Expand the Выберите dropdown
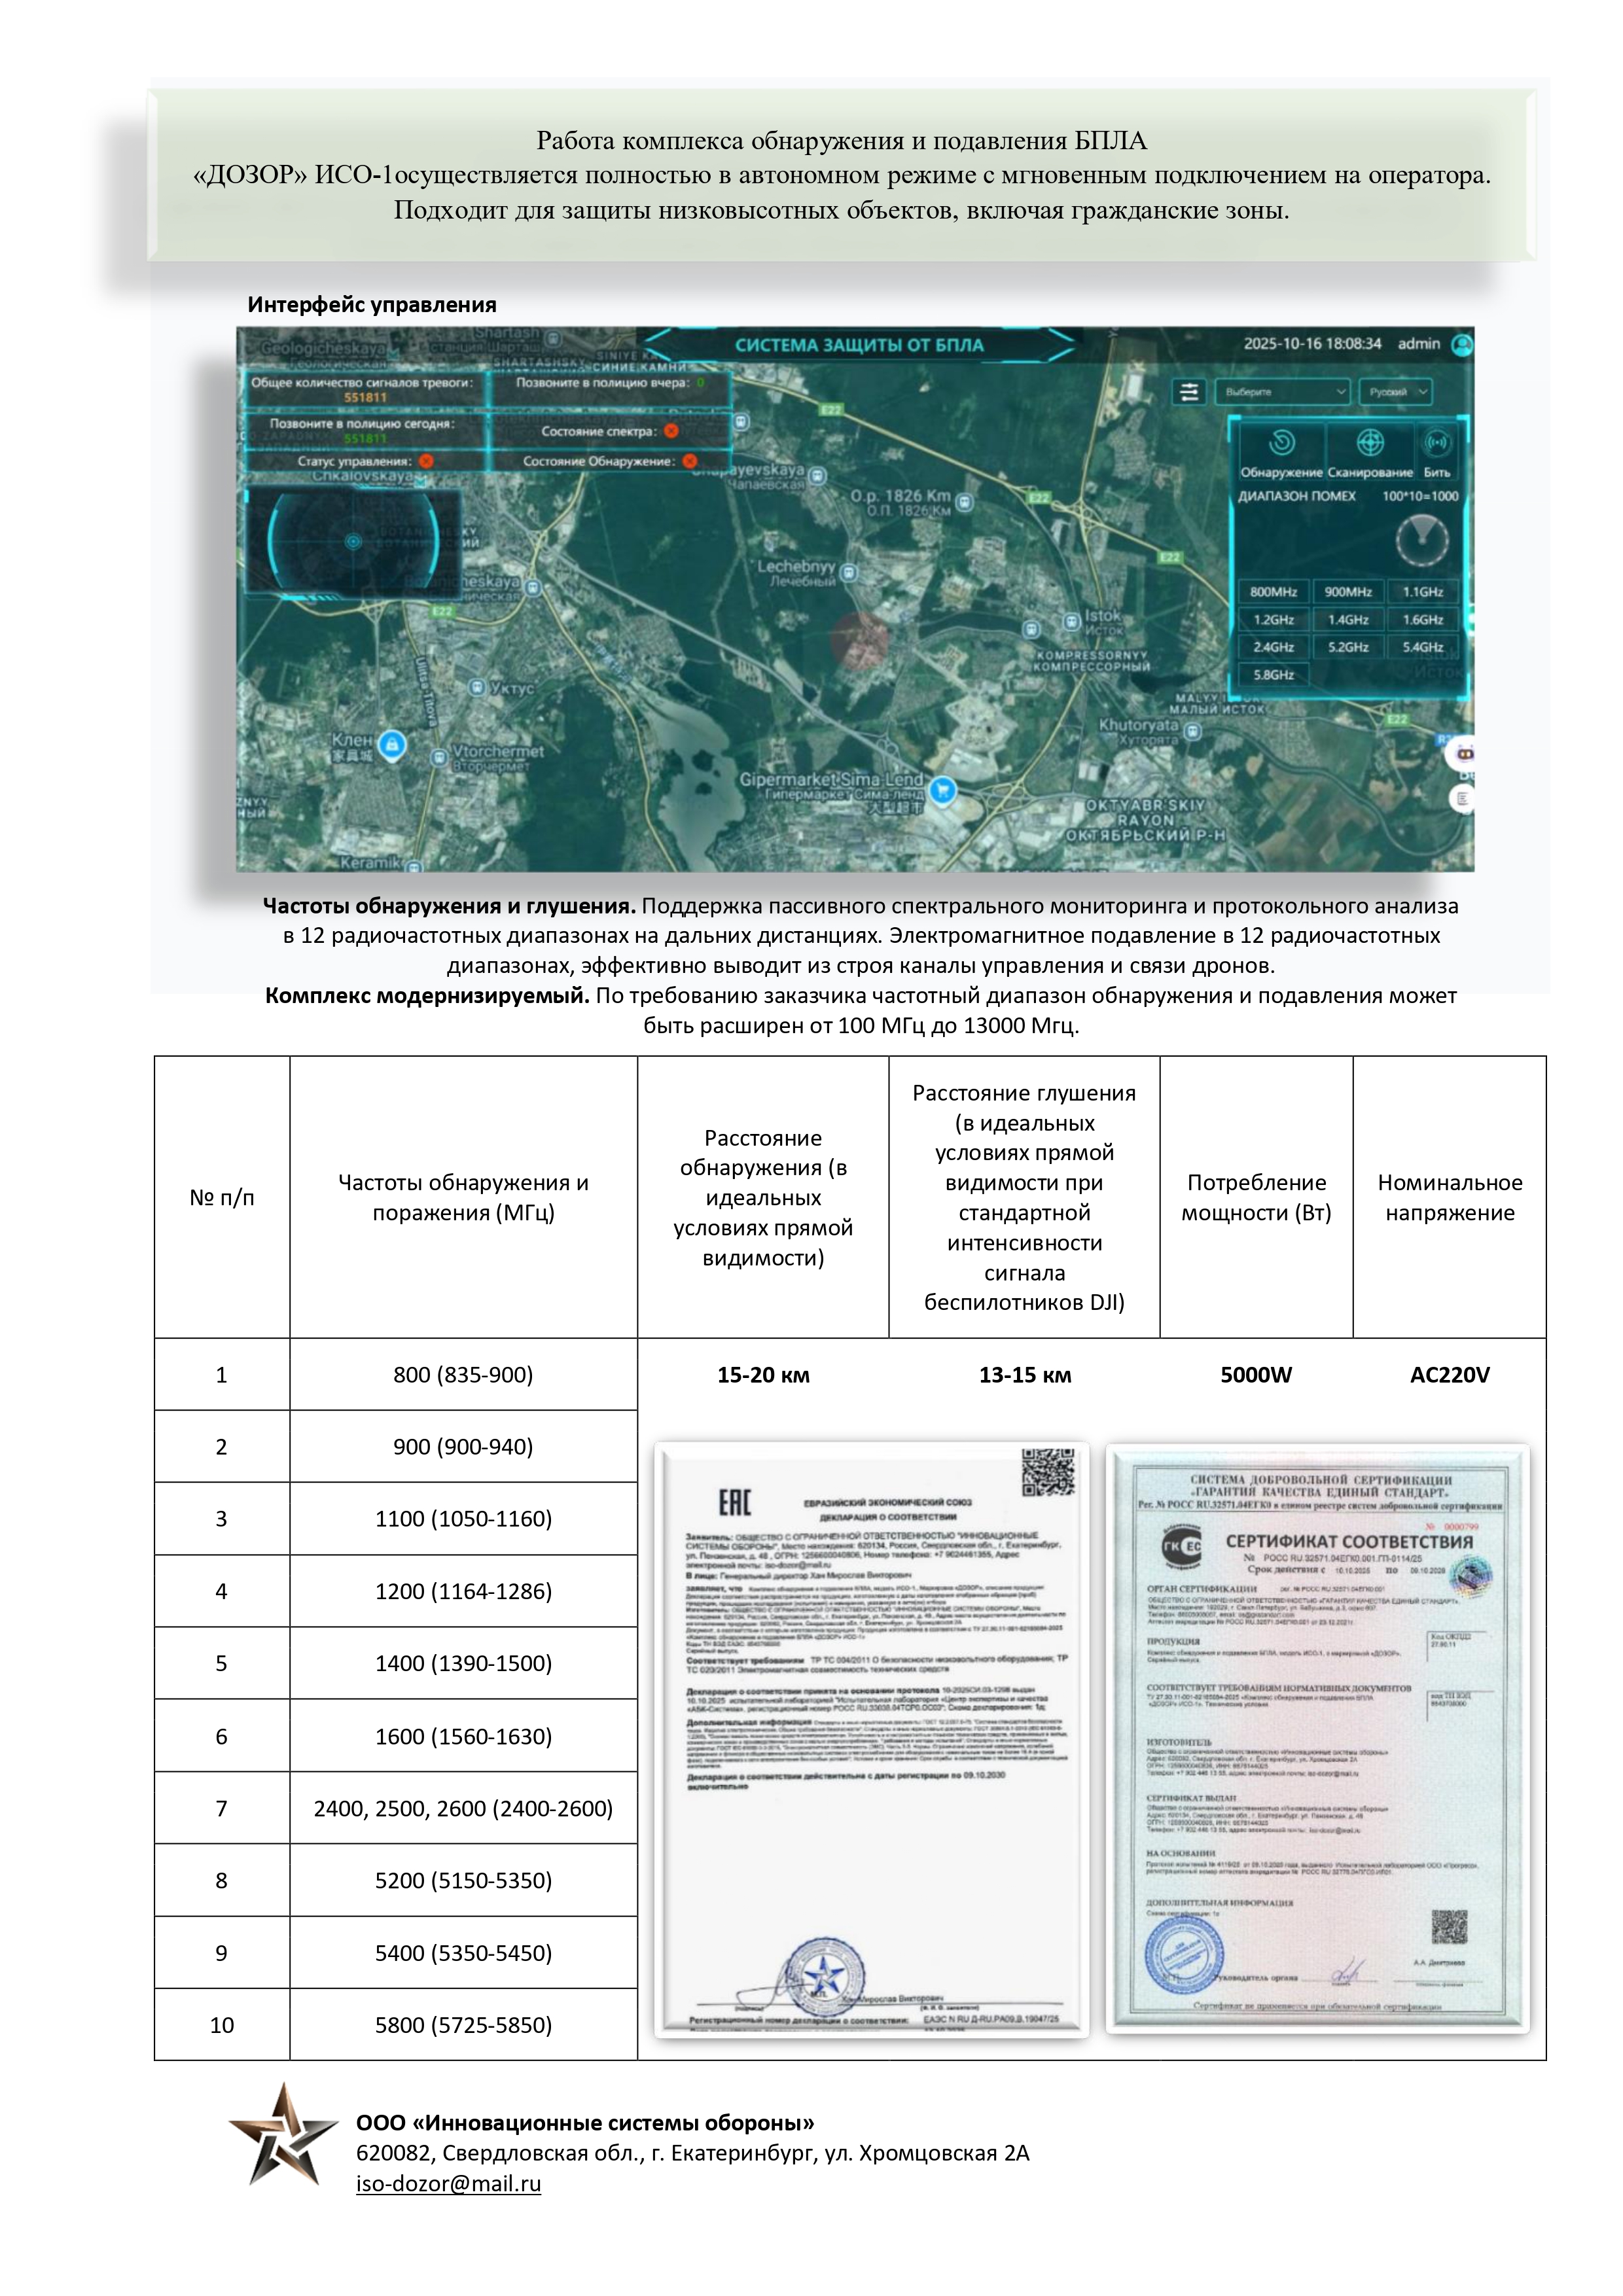 click(x=1283, y=392)
